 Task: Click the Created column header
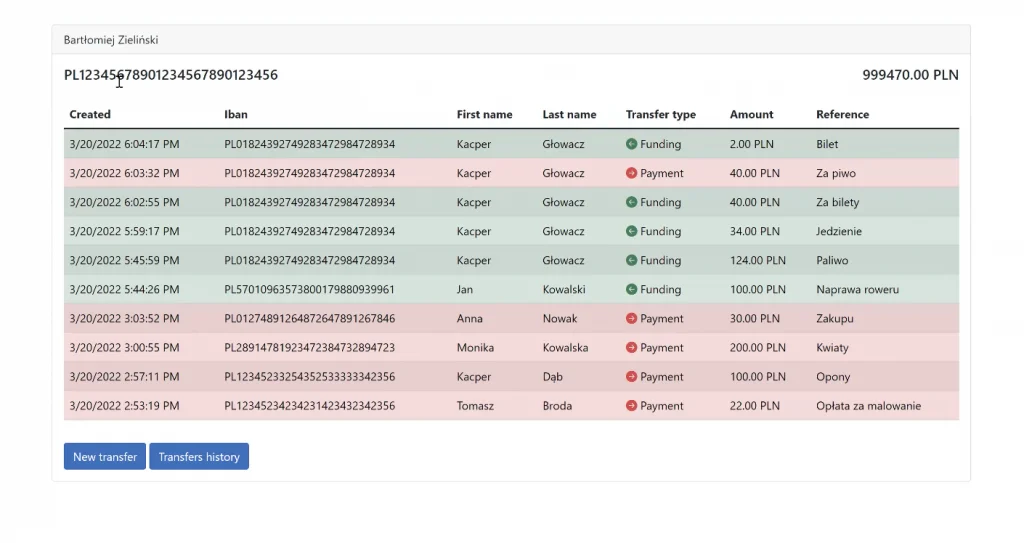click(90, 114)
